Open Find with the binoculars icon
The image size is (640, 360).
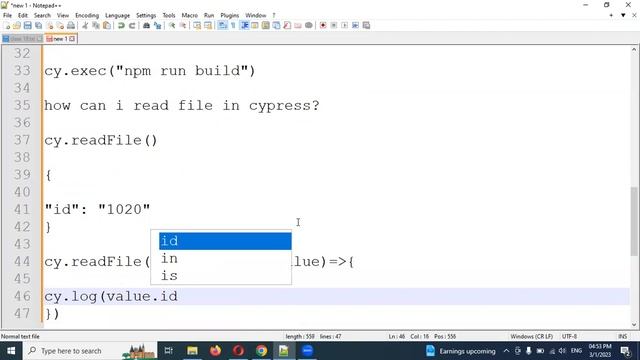[146, 25]
